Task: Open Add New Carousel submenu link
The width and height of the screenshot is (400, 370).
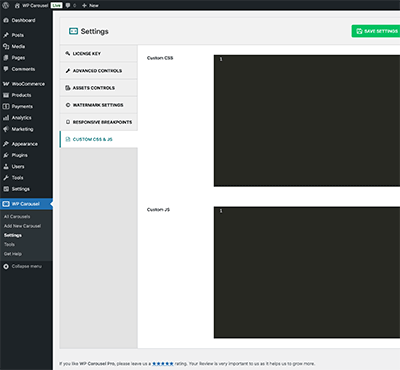Action: (22, 226)
